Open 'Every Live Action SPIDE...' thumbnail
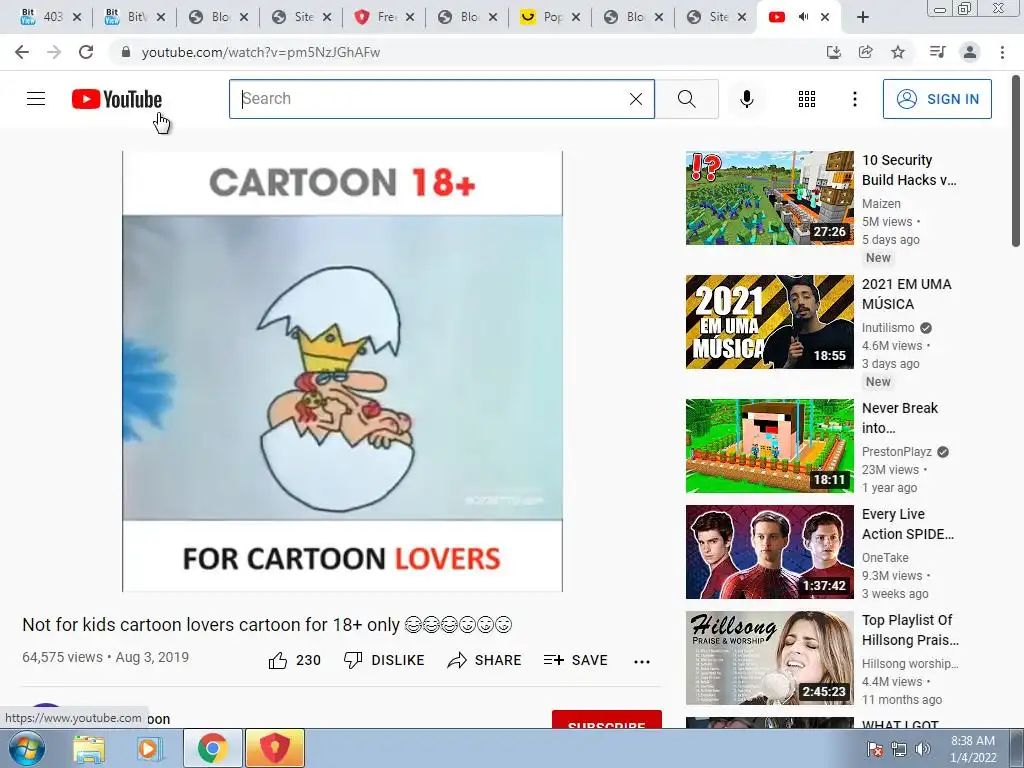The image size is (1024, 768). 769,552
